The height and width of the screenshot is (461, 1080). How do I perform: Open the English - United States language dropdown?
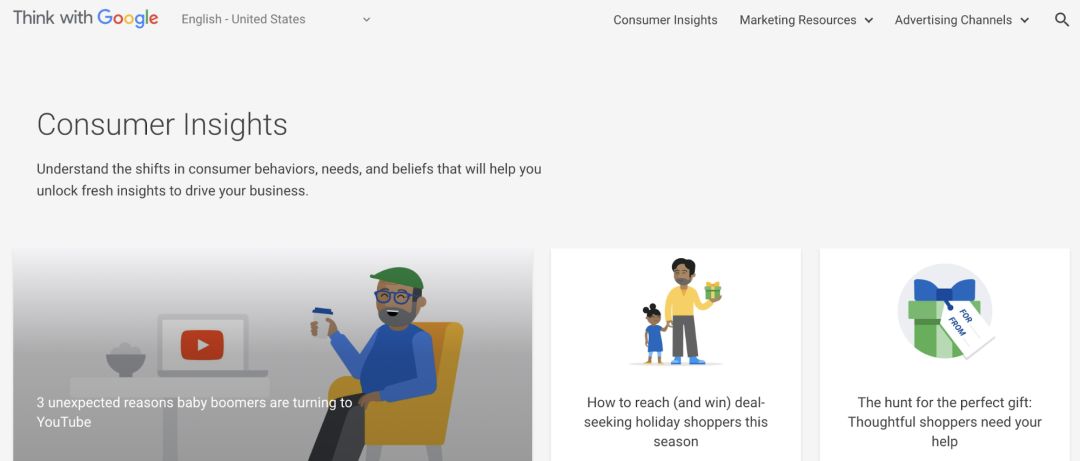[276, 19]
